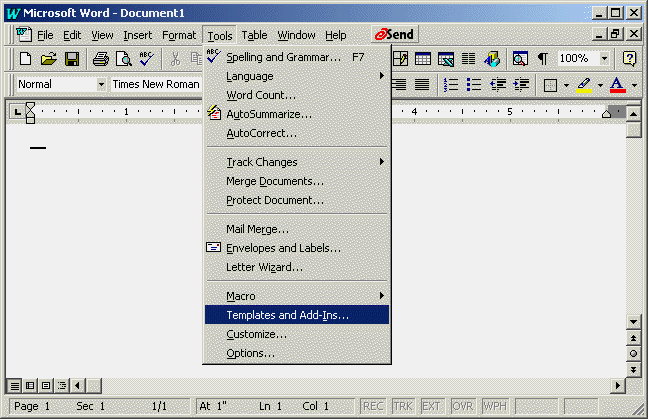Click the Show/Hide paragraph marks icon
This screenshot has height=419, width=648.
(x=542, y=59)
